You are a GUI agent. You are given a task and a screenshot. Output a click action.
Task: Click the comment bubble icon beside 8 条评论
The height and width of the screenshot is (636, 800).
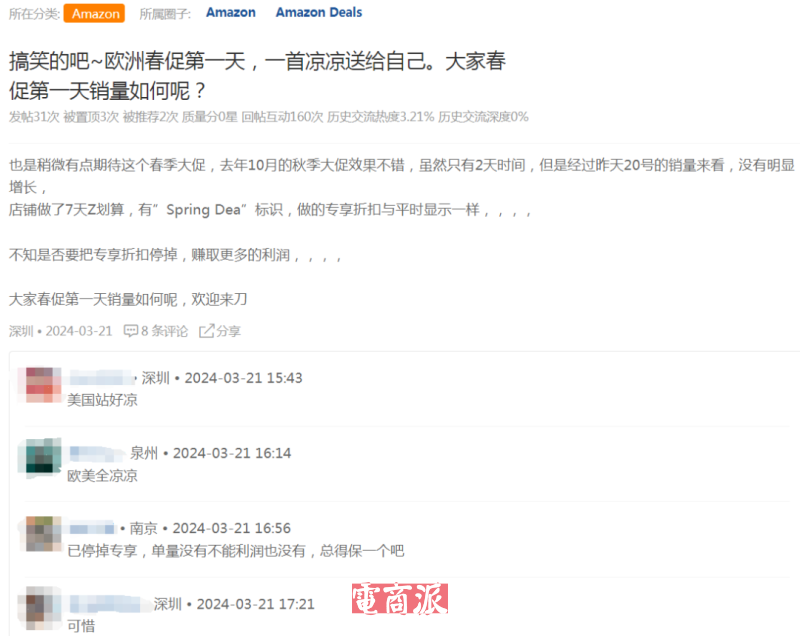click(x=130, y=331)
